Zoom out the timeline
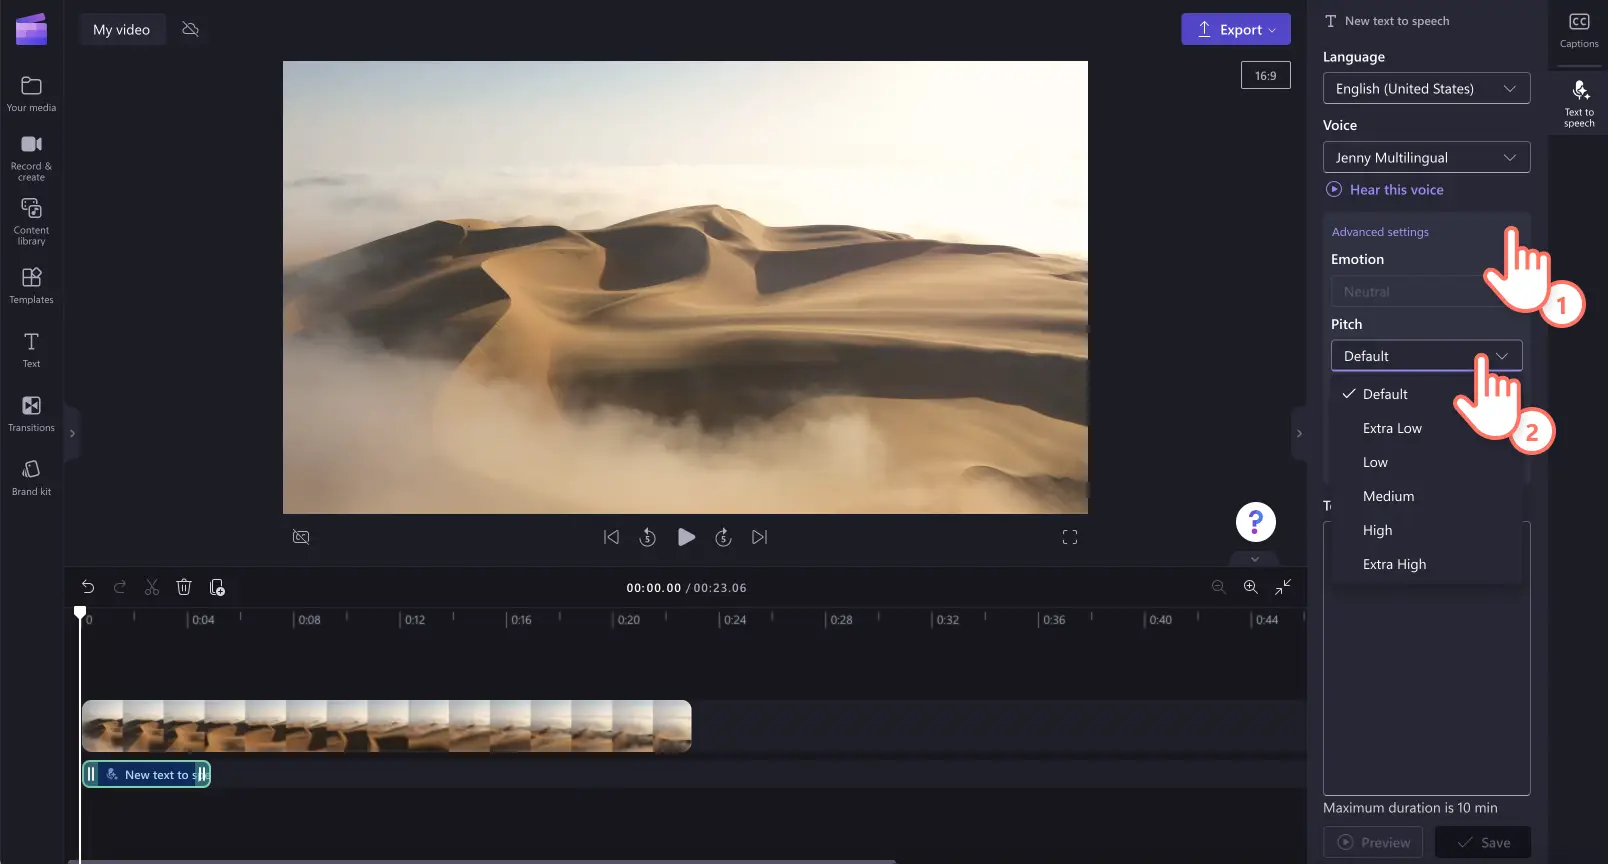This screenshot has width=1608, height=864. click(x=1218, y=587)
